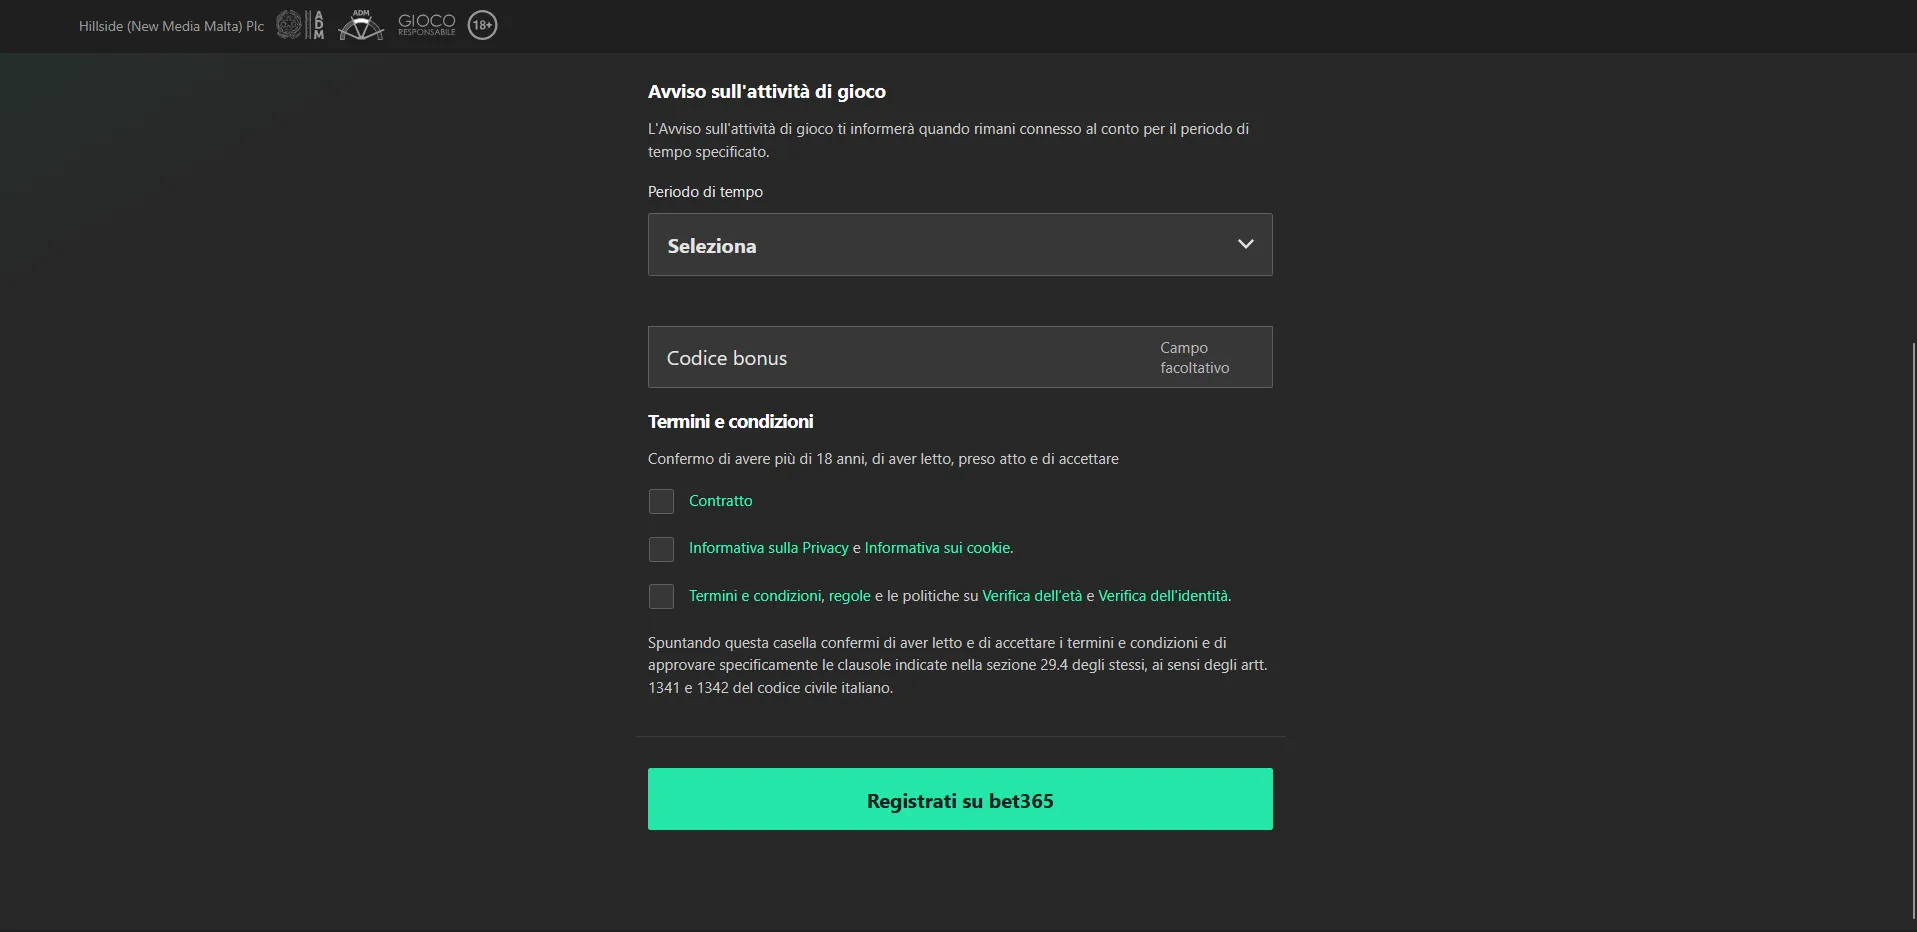
Task: Tick the Contratto checkbox
Action: (x=661, y=501)
